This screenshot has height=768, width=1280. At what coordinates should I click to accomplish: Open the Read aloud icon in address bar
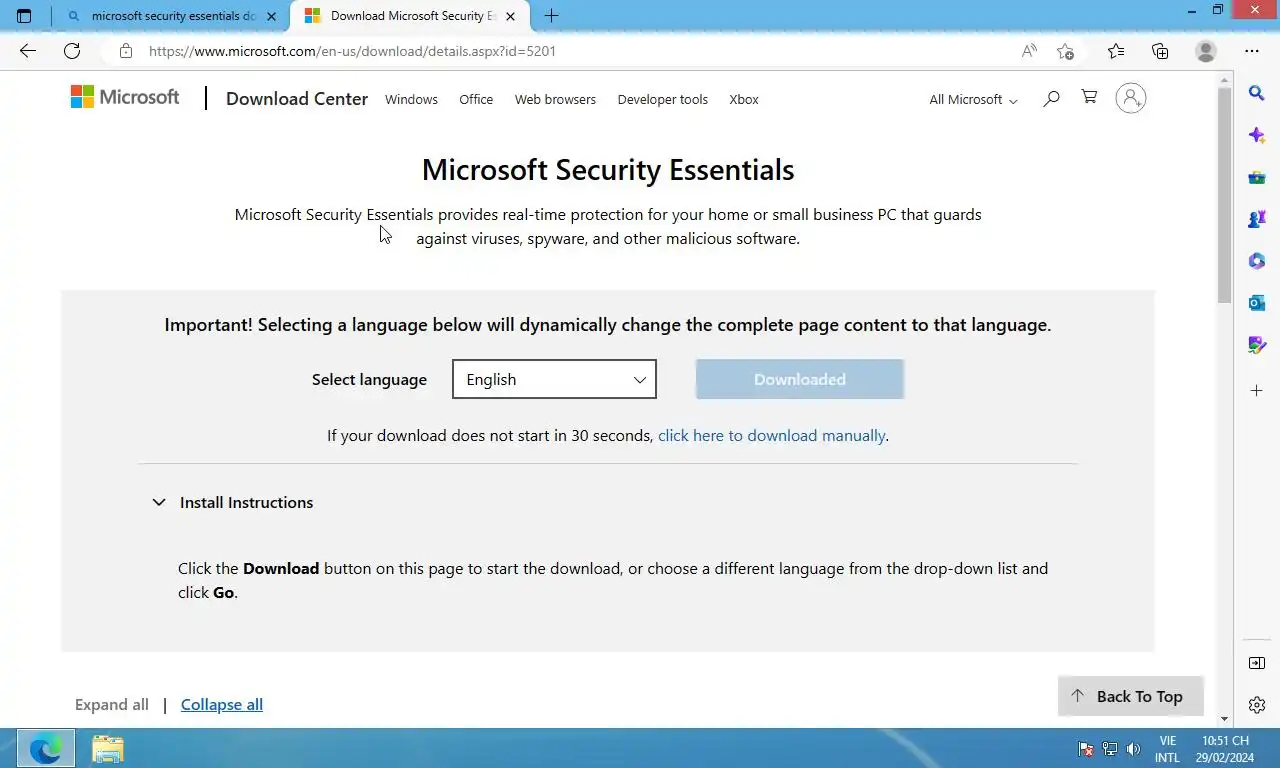[x=1028, y=51]
